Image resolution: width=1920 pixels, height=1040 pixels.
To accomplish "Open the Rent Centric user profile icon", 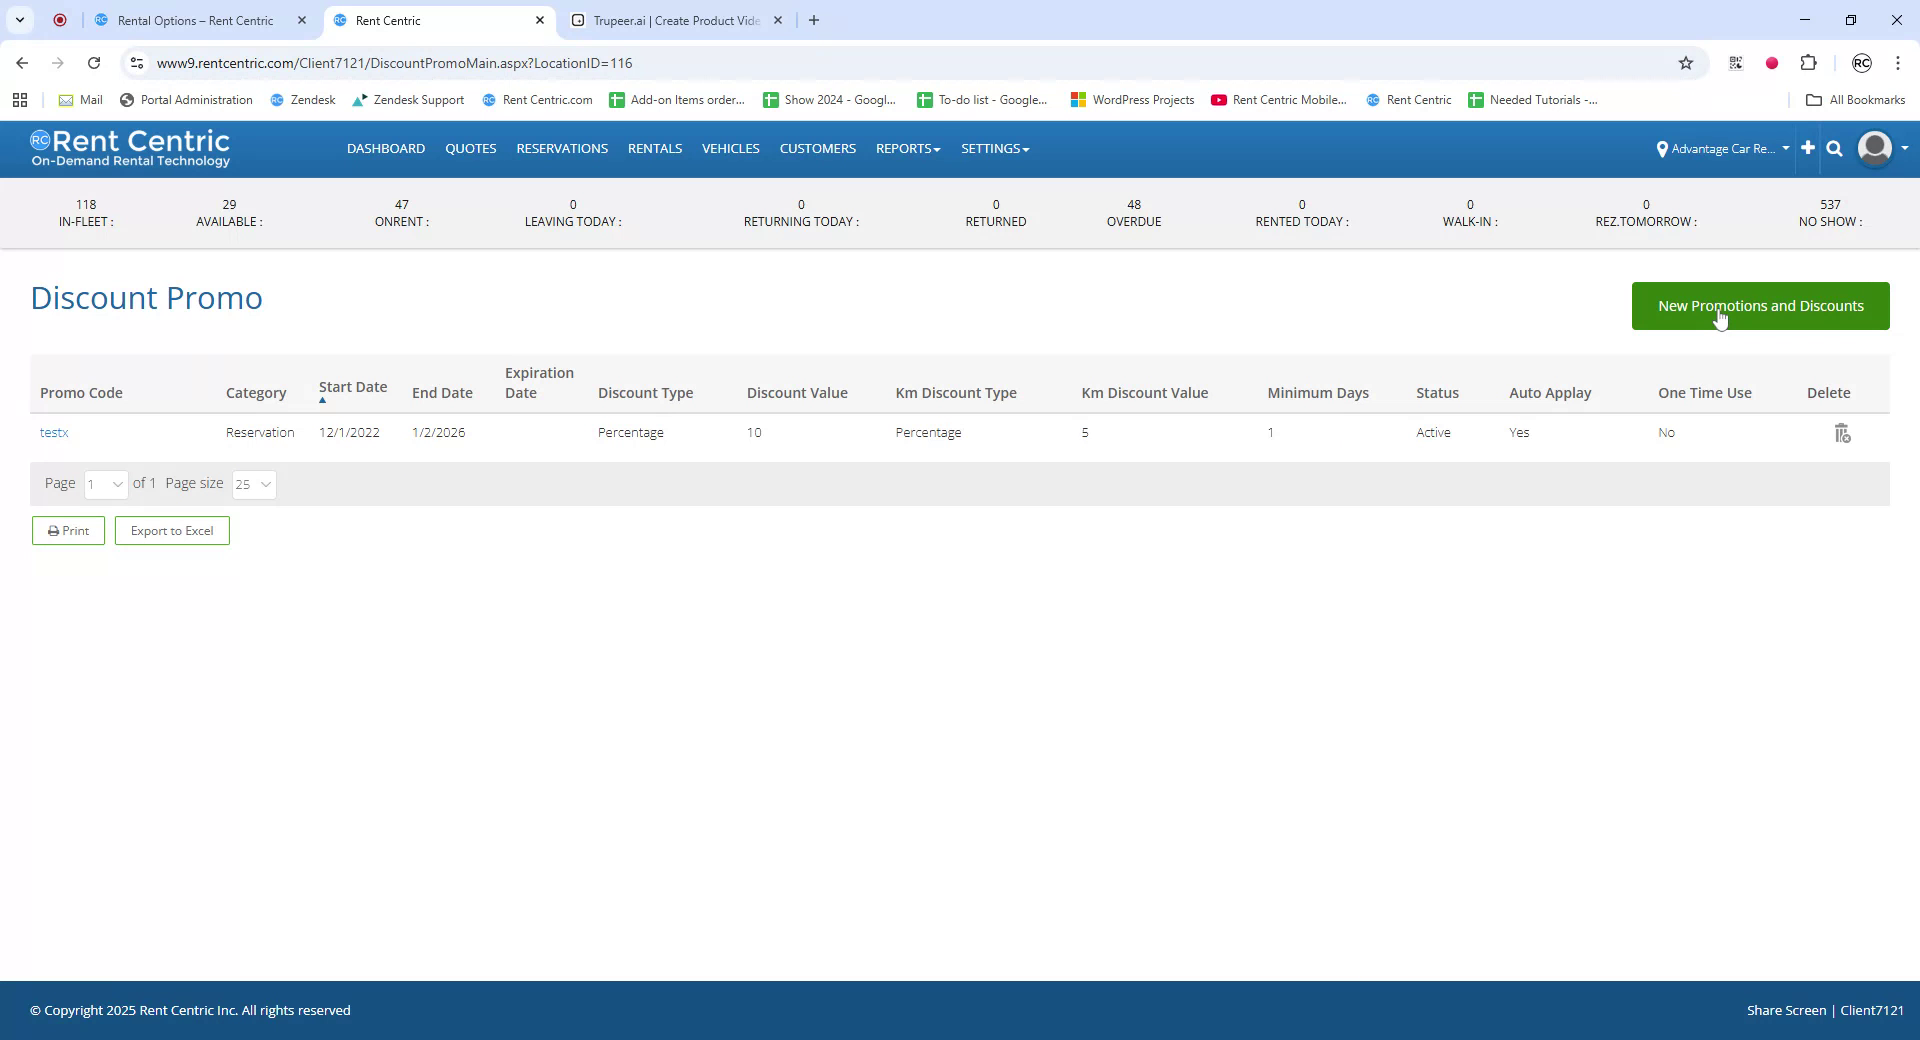I will 1874,148.
